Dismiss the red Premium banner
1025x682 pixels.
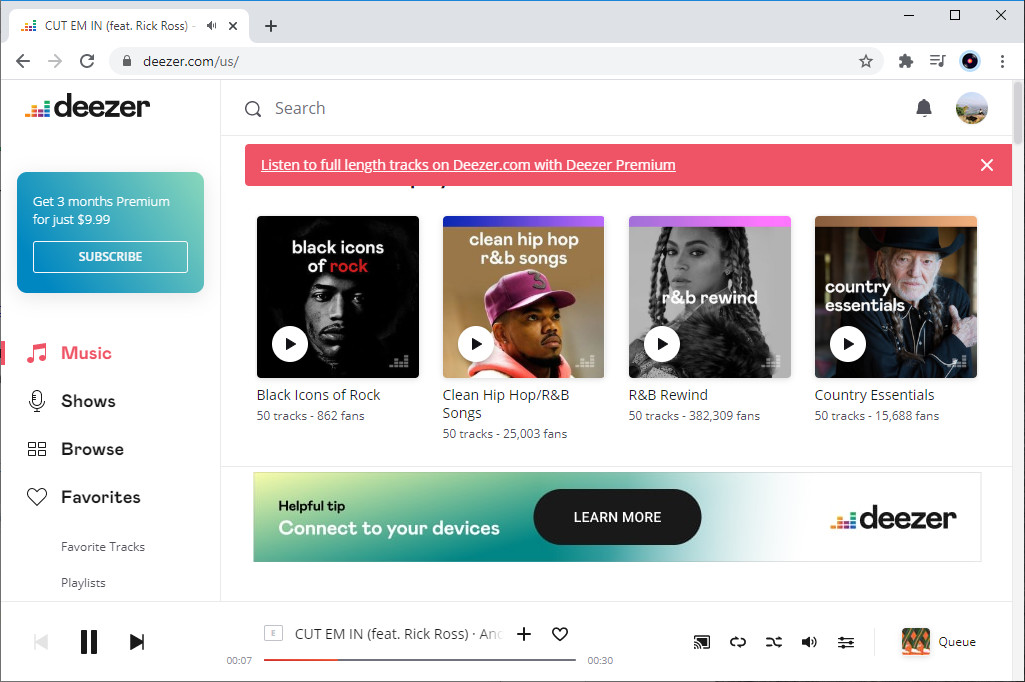pyautogui.click(x=986, y=165)
